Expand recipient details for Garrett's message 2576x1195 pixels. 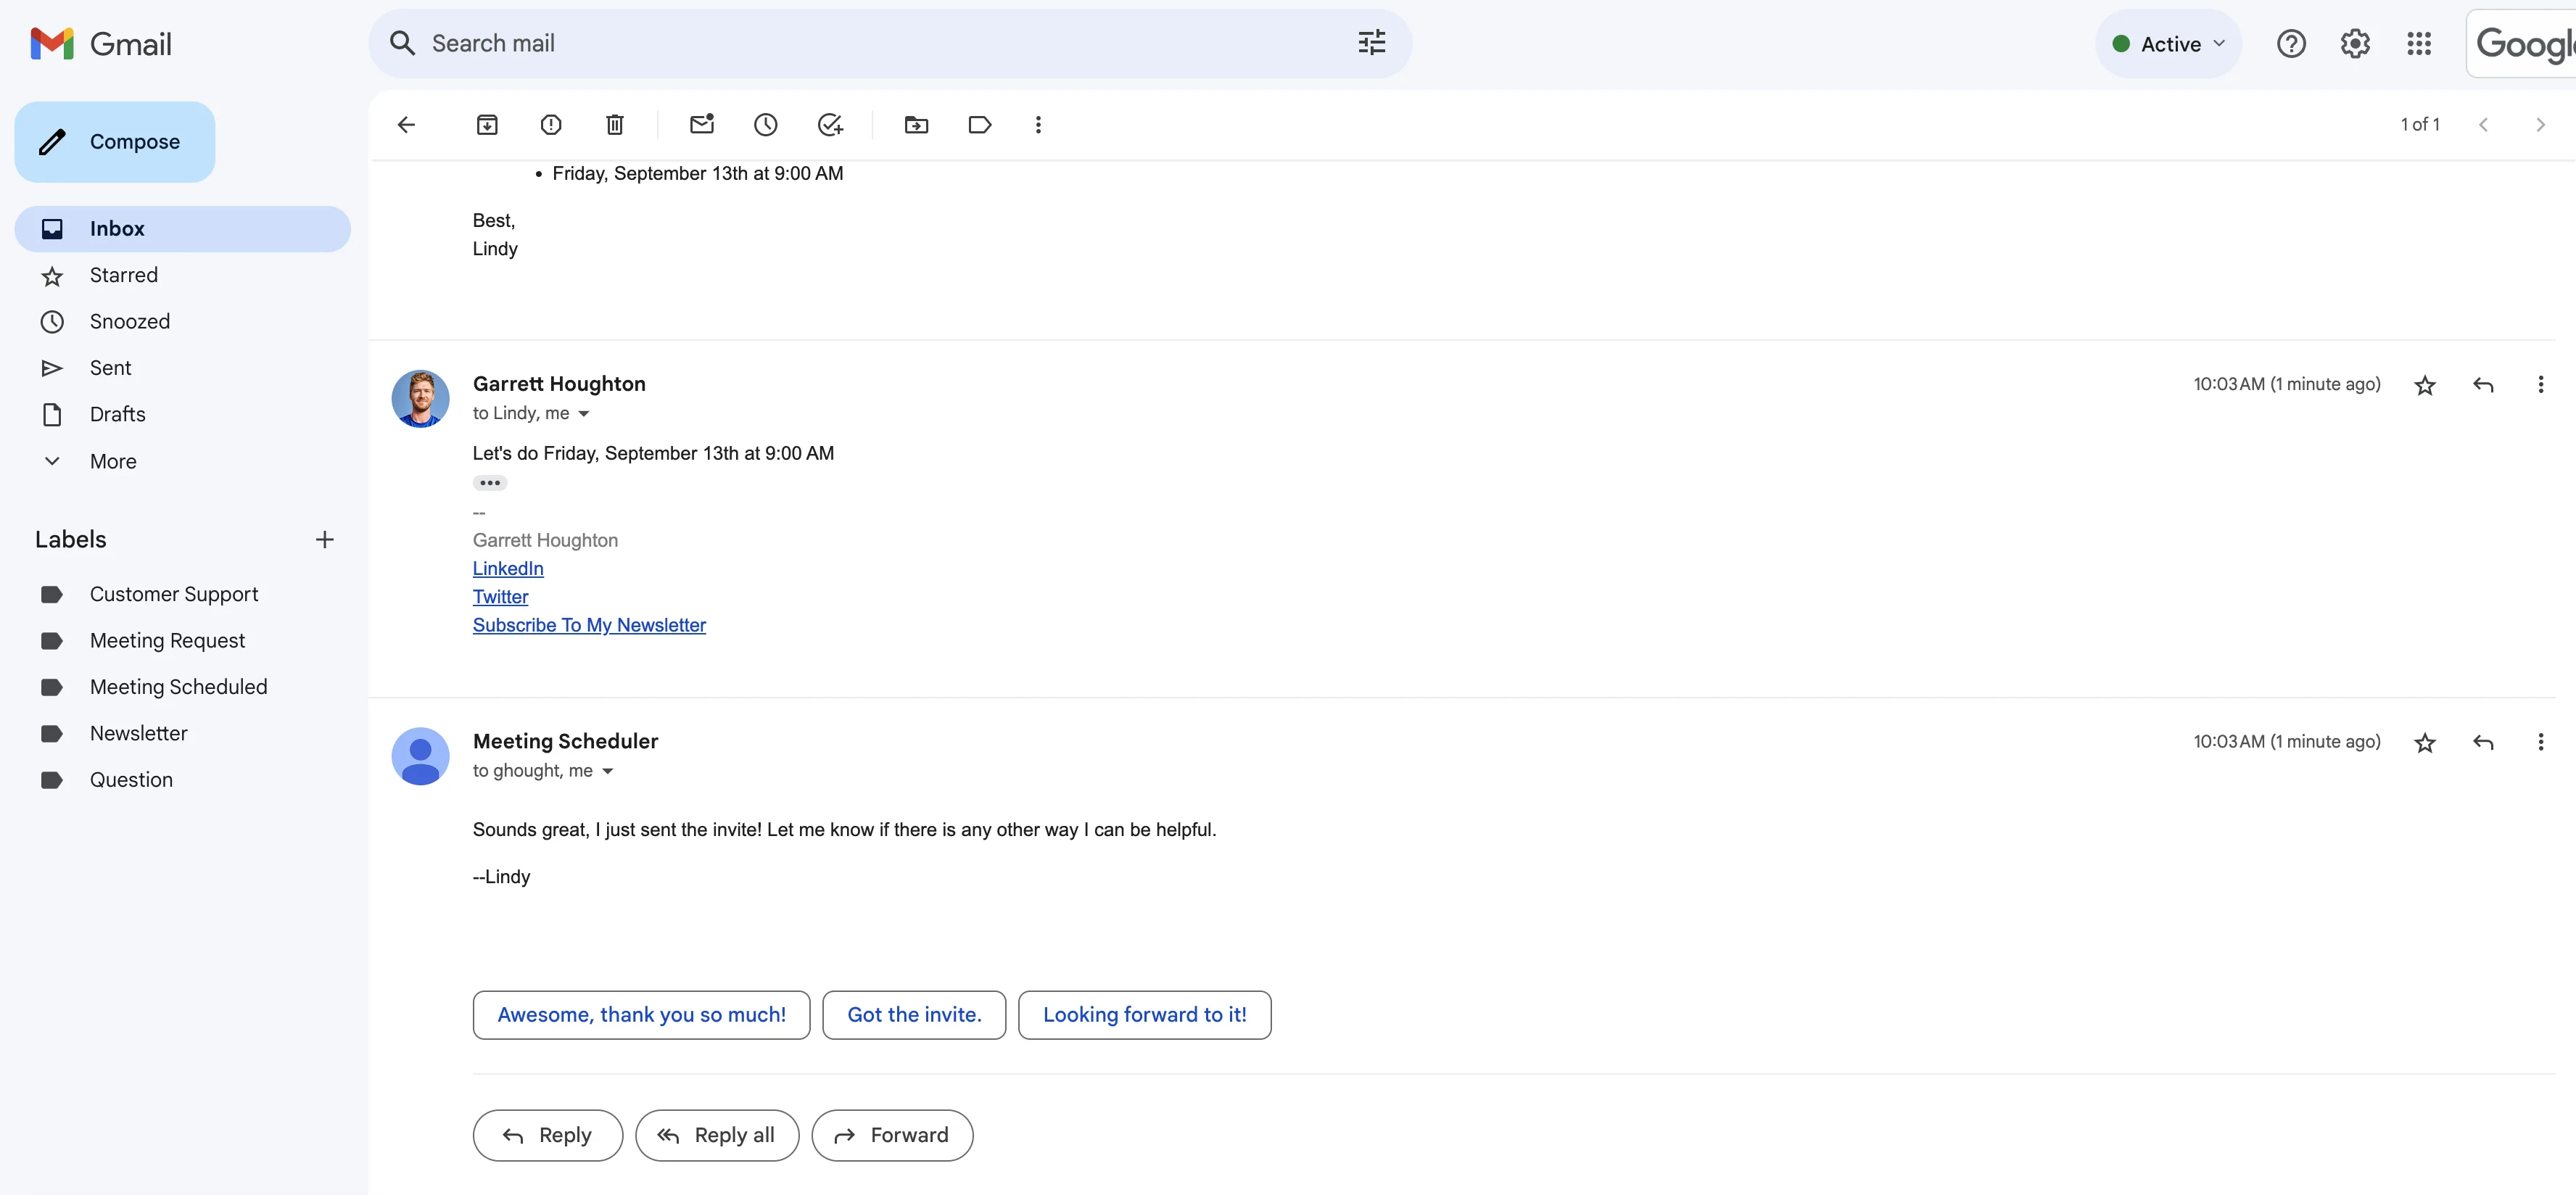584,414
